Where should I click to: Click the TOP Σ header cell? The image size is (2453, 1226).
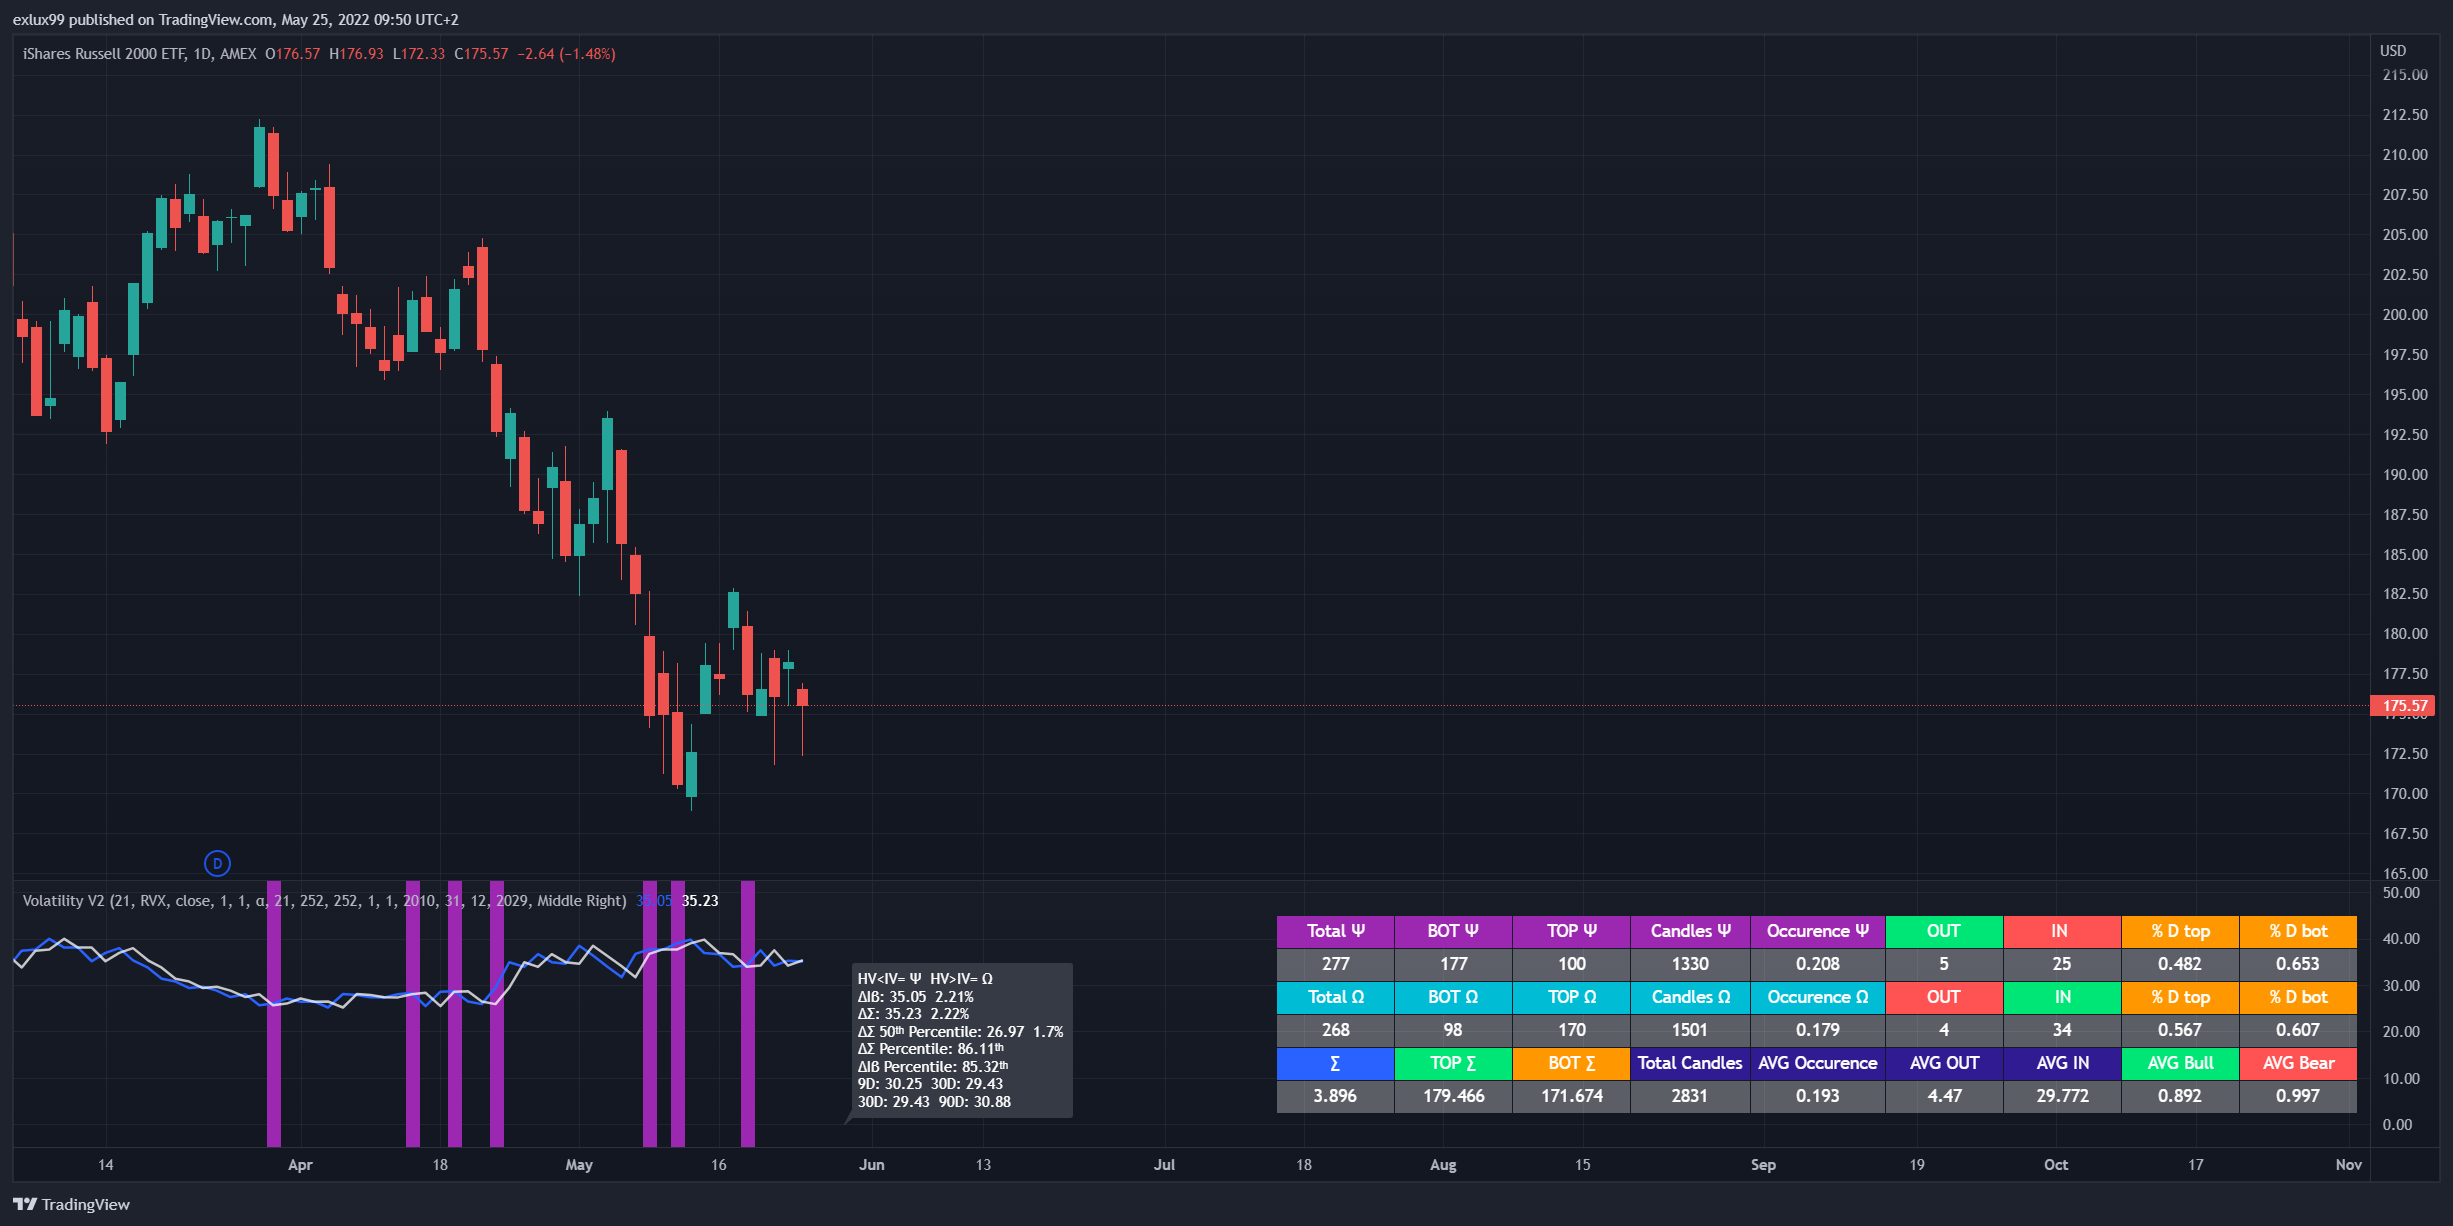tap(1453, 1063)
